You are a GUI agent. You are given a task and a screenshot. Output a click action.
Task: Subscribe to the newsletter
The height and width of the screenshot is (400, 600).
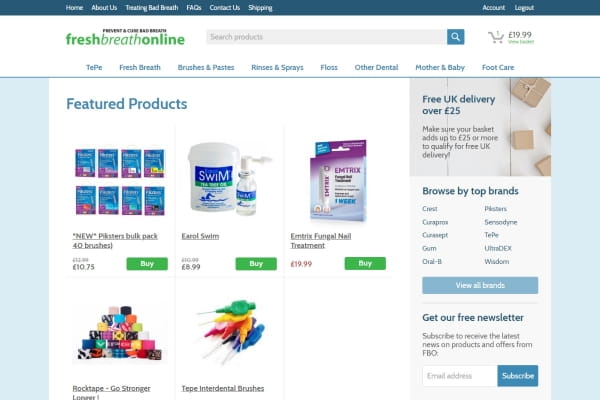[517, 376]
